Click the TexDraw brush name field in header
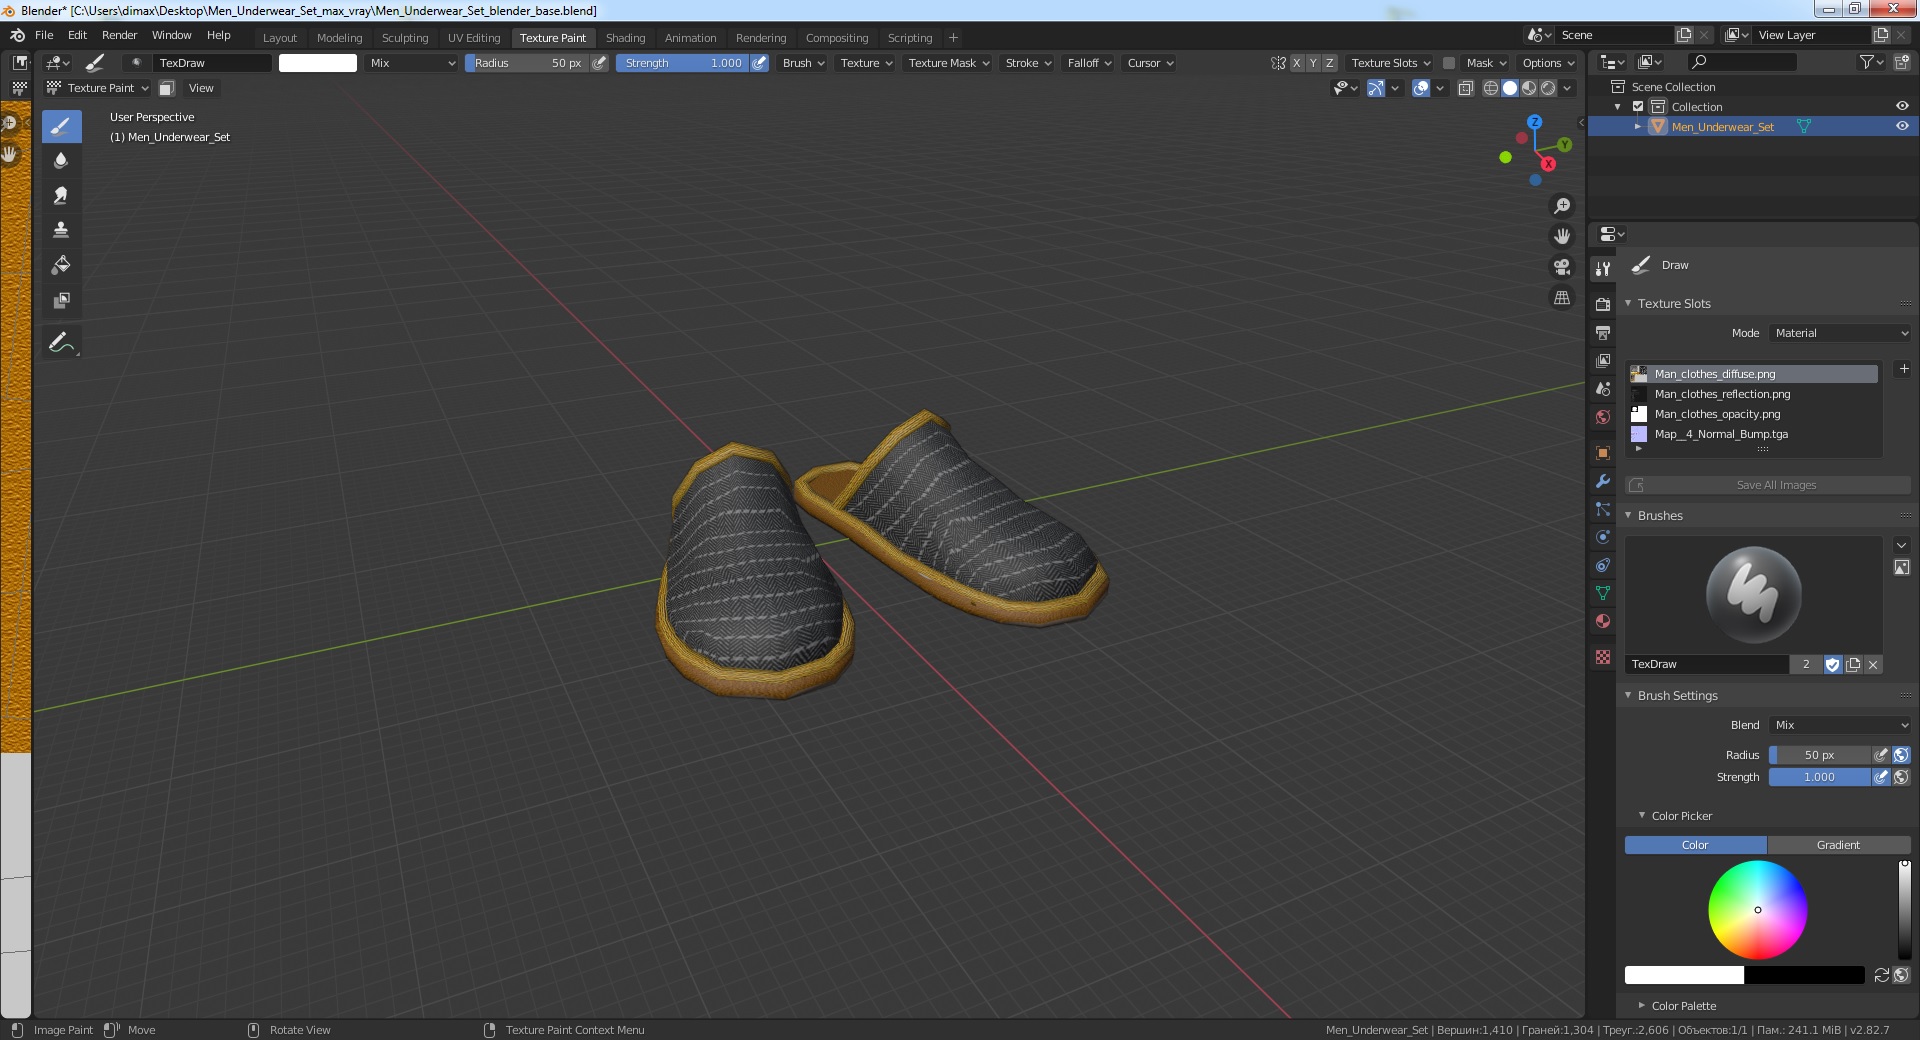 212,63
